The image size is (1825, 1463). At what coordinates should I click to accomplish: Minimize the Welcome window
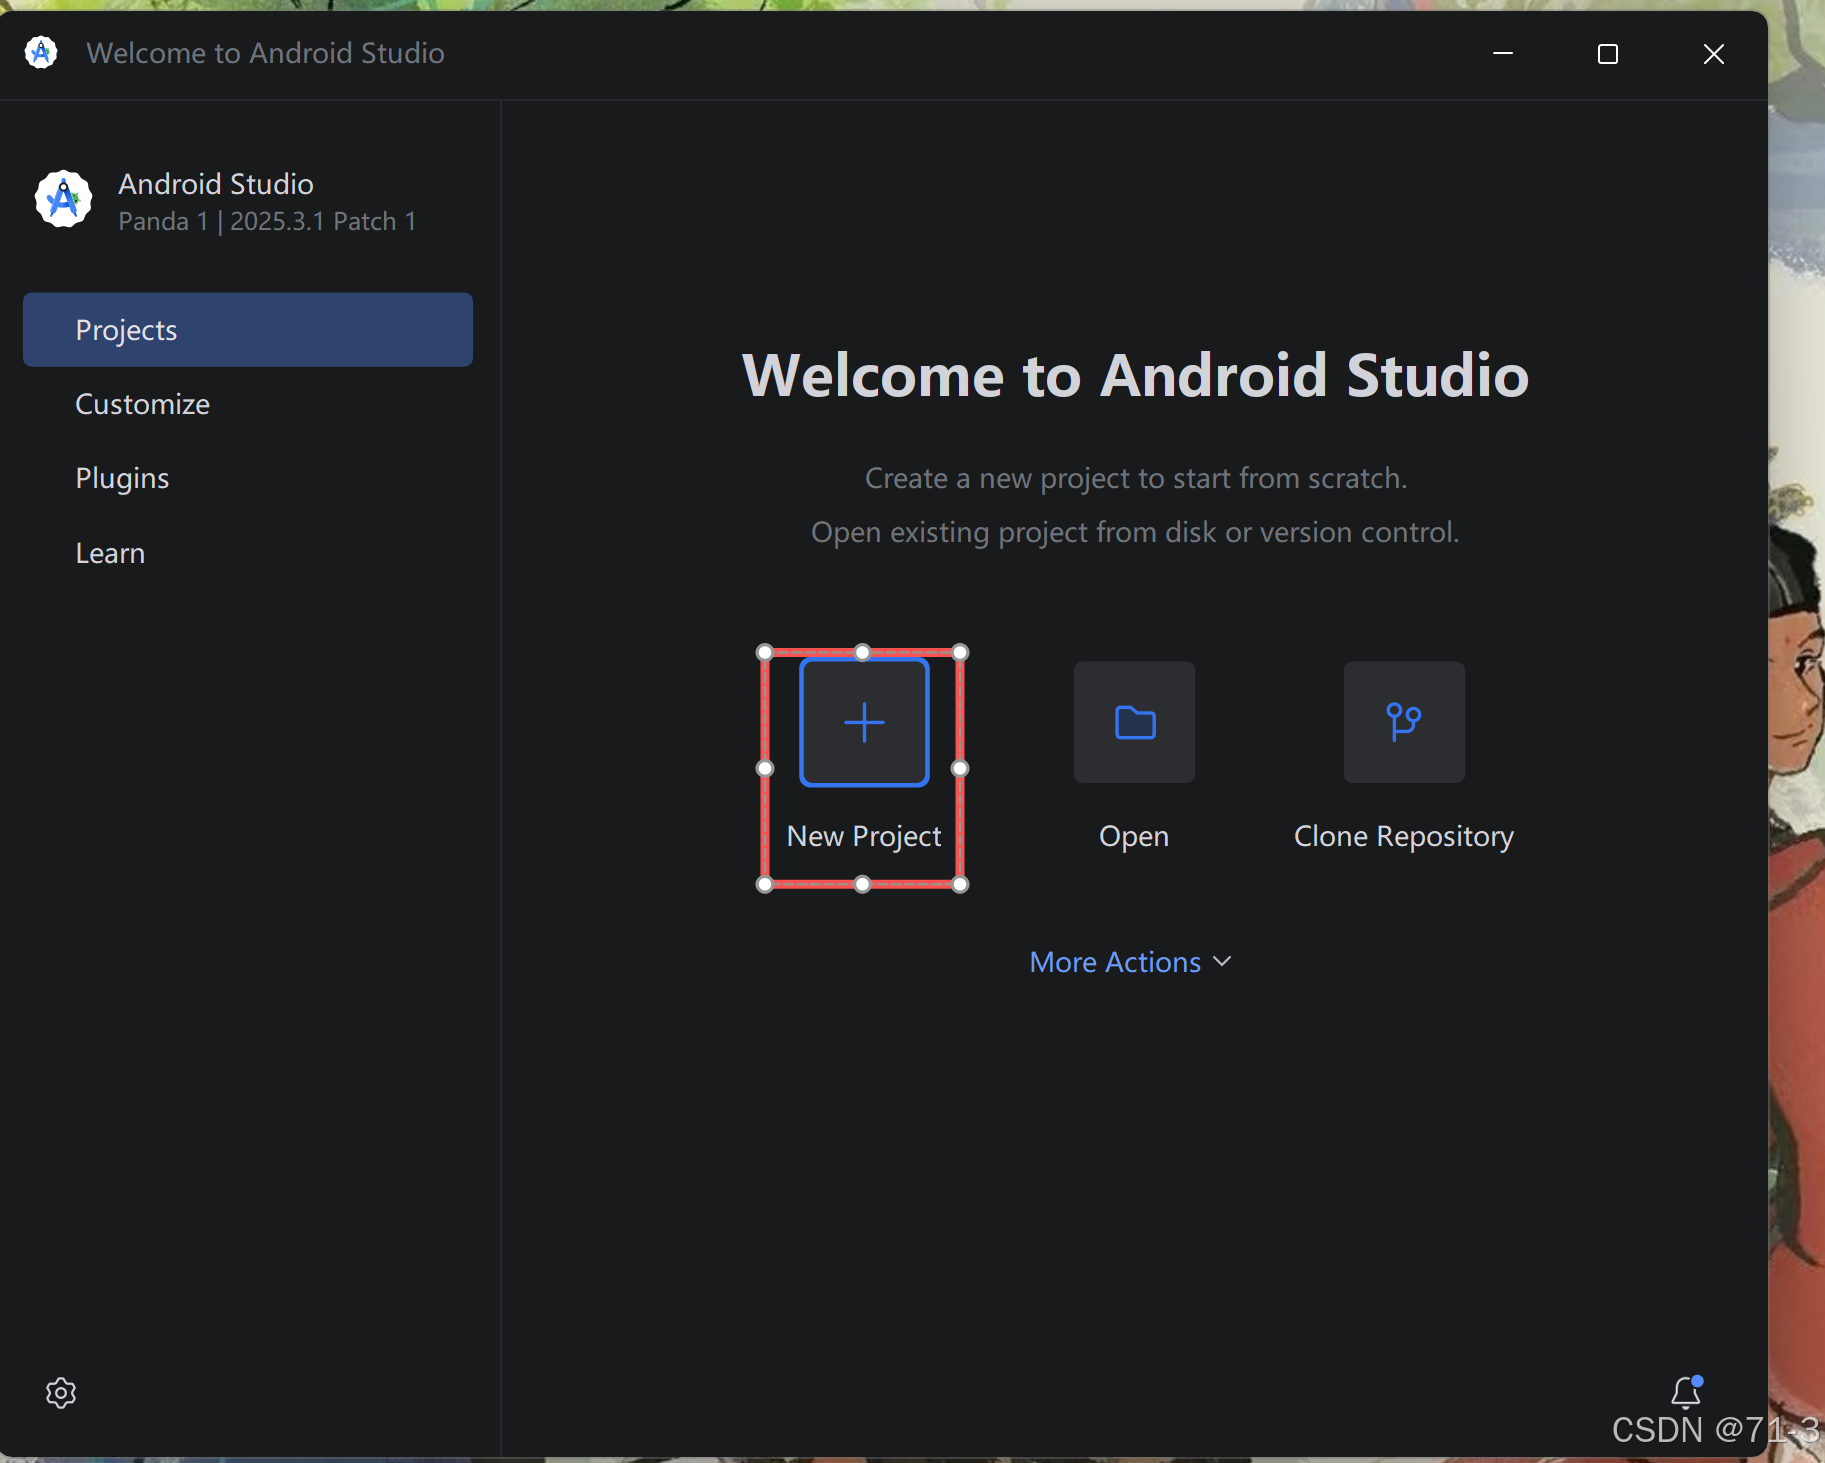[1503, 53]
